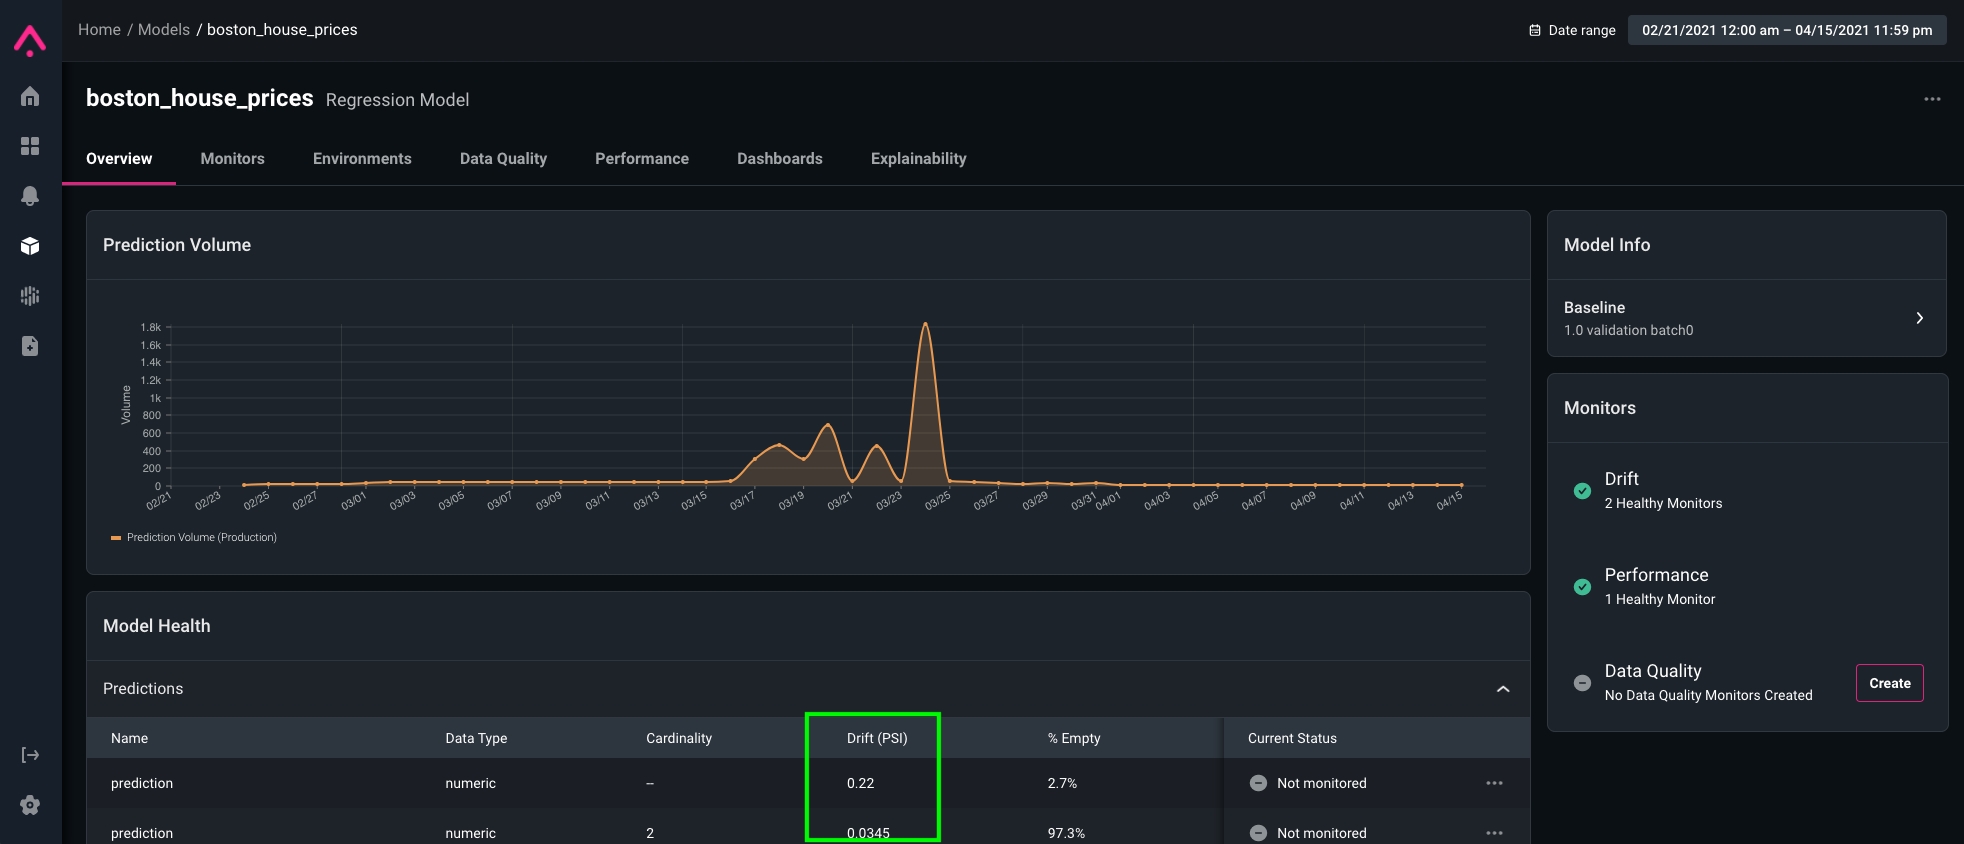This screenshot has width=1964, height=844.
Task: Open ellipsis menu for prediction row 0.0345
Action: click(1494, 833)
